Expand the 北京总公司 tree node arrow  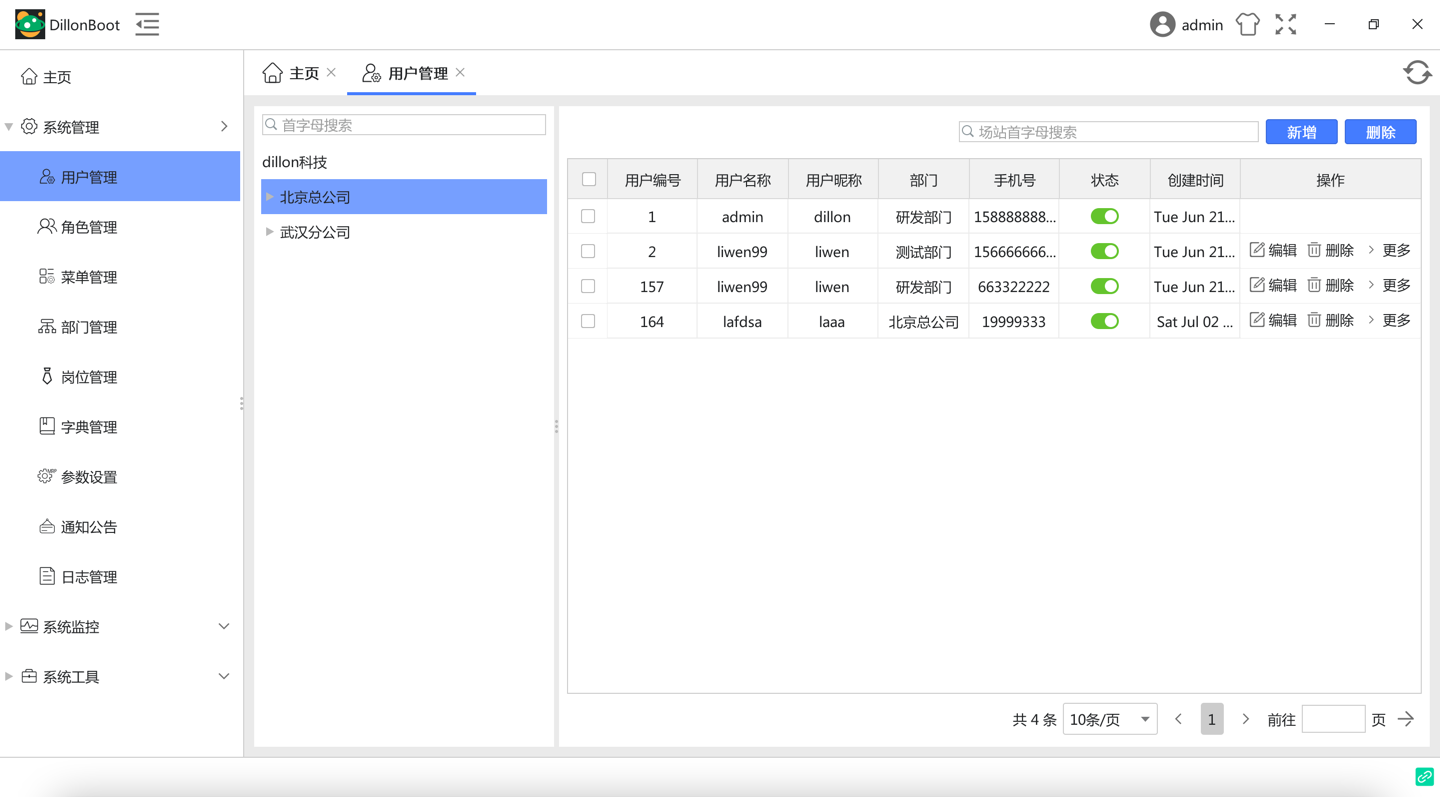[x=269, y=197]
